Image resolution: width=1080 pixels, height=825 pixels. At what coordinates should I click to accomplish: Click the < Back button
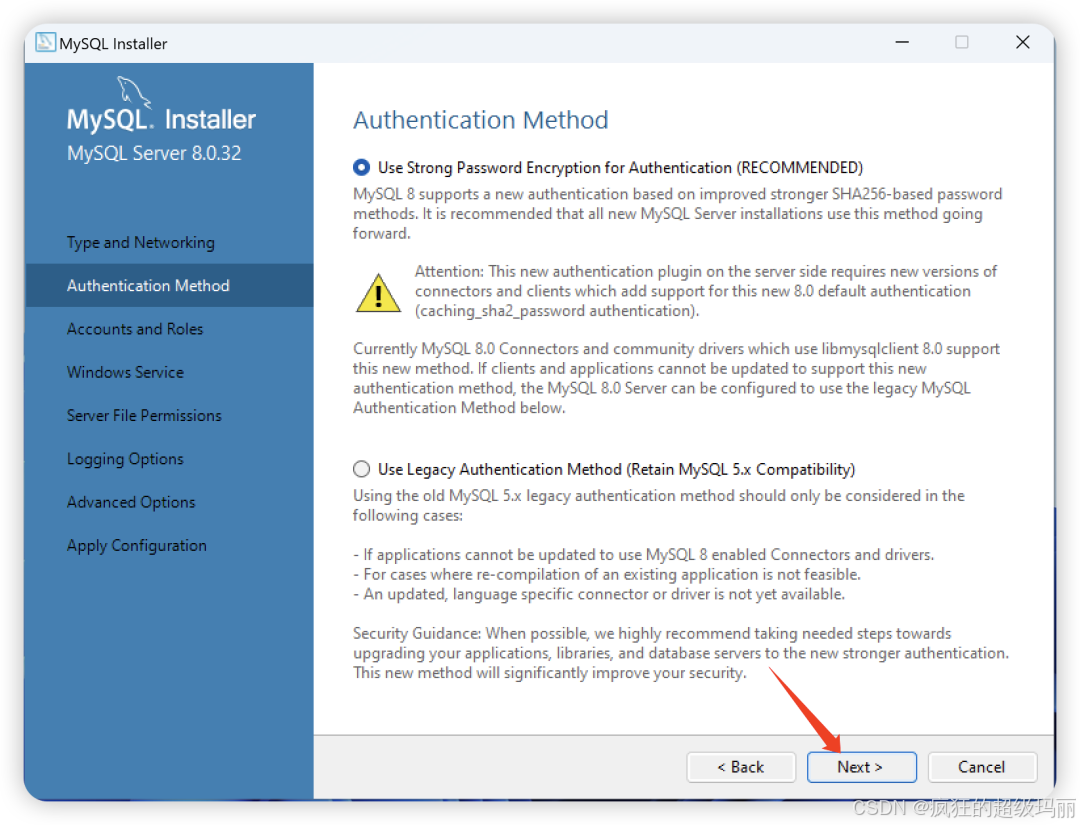(x=741, y=767)
